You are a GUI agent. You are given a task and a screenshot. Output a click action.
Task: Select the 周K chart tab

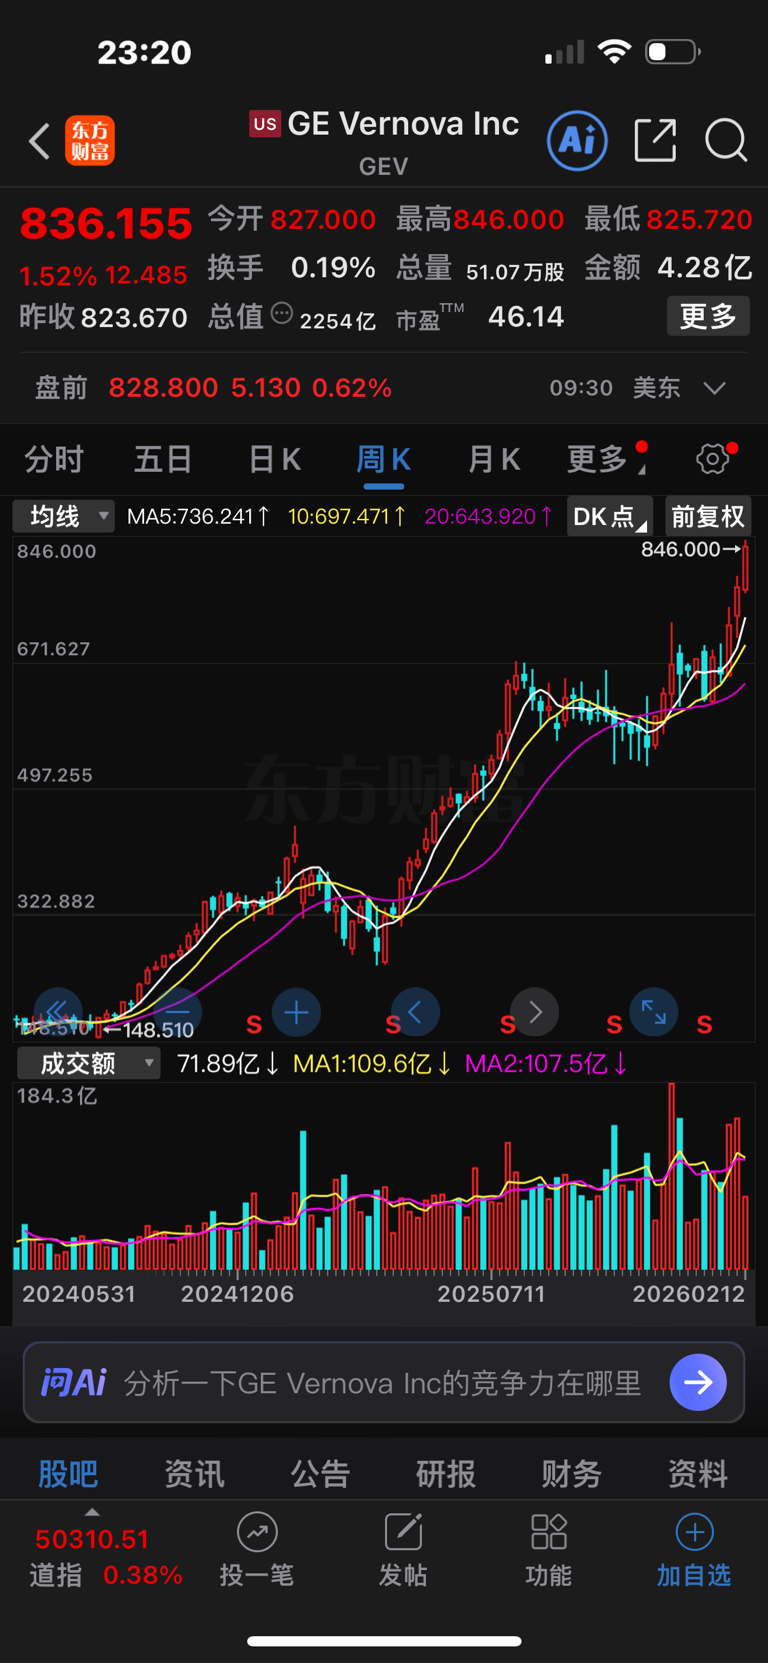pos(384,459)
